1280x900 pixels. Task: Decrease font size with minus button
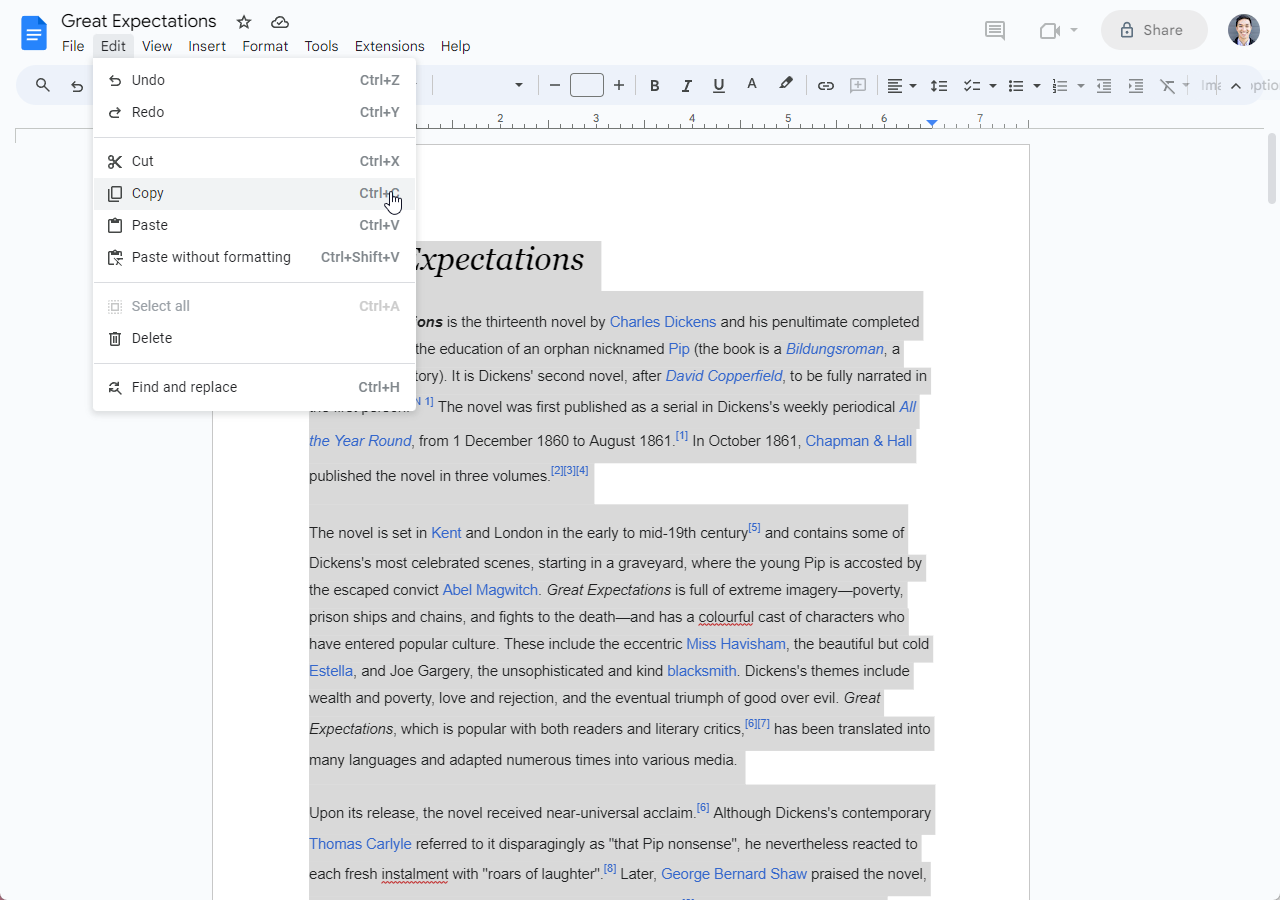[x=555, y=86]
